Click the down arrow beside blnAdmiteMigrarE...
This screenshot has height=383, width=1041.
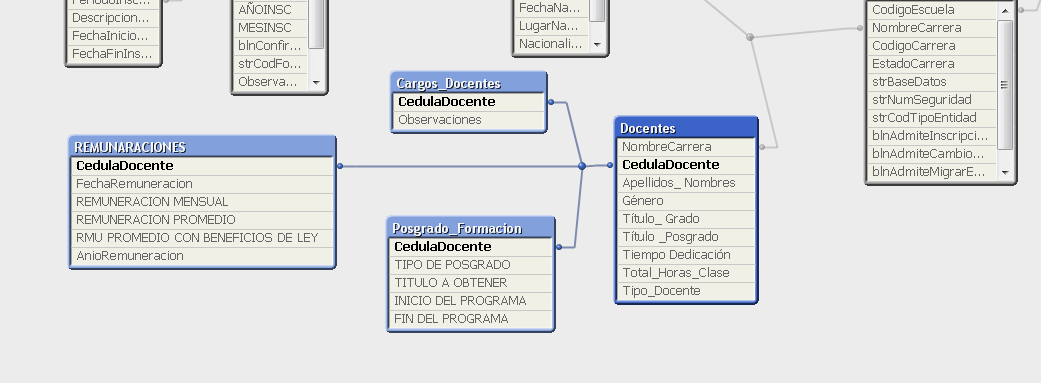click(x=1005, y=172)
